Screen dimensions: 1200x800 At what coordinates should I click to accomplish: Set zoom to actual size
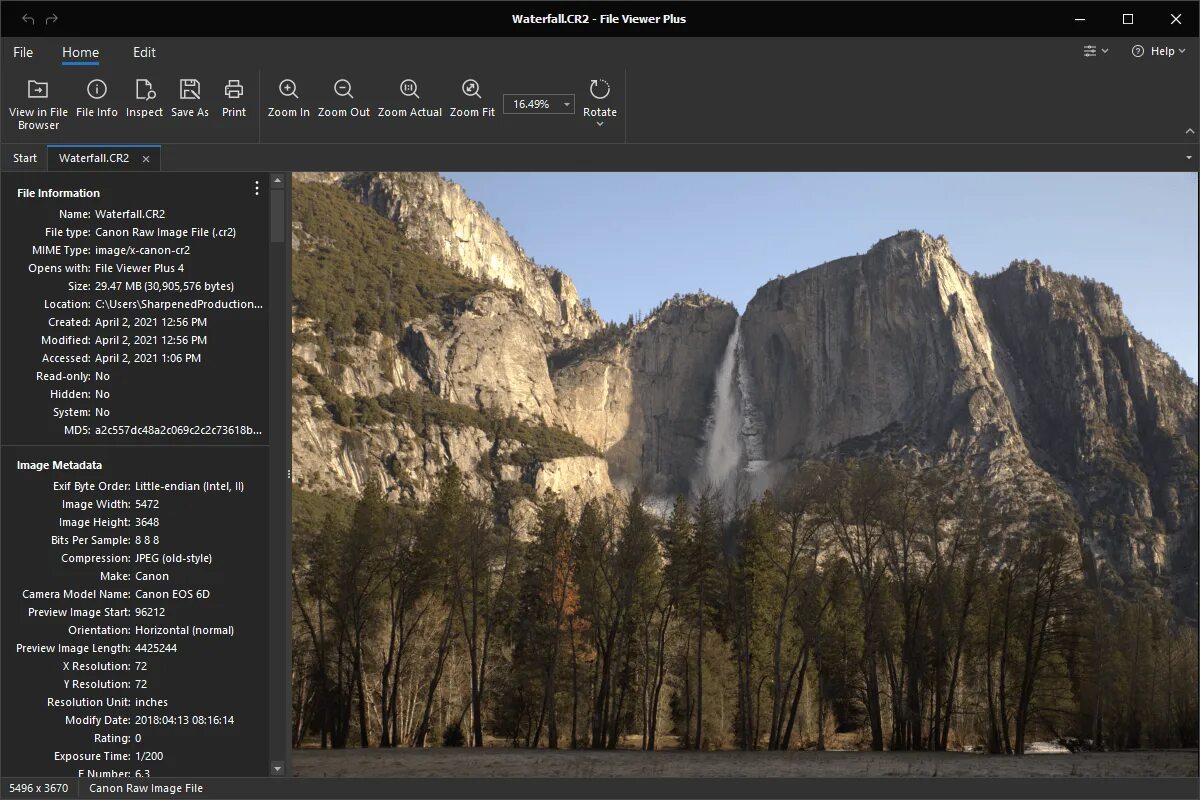[x=410, y=98]
